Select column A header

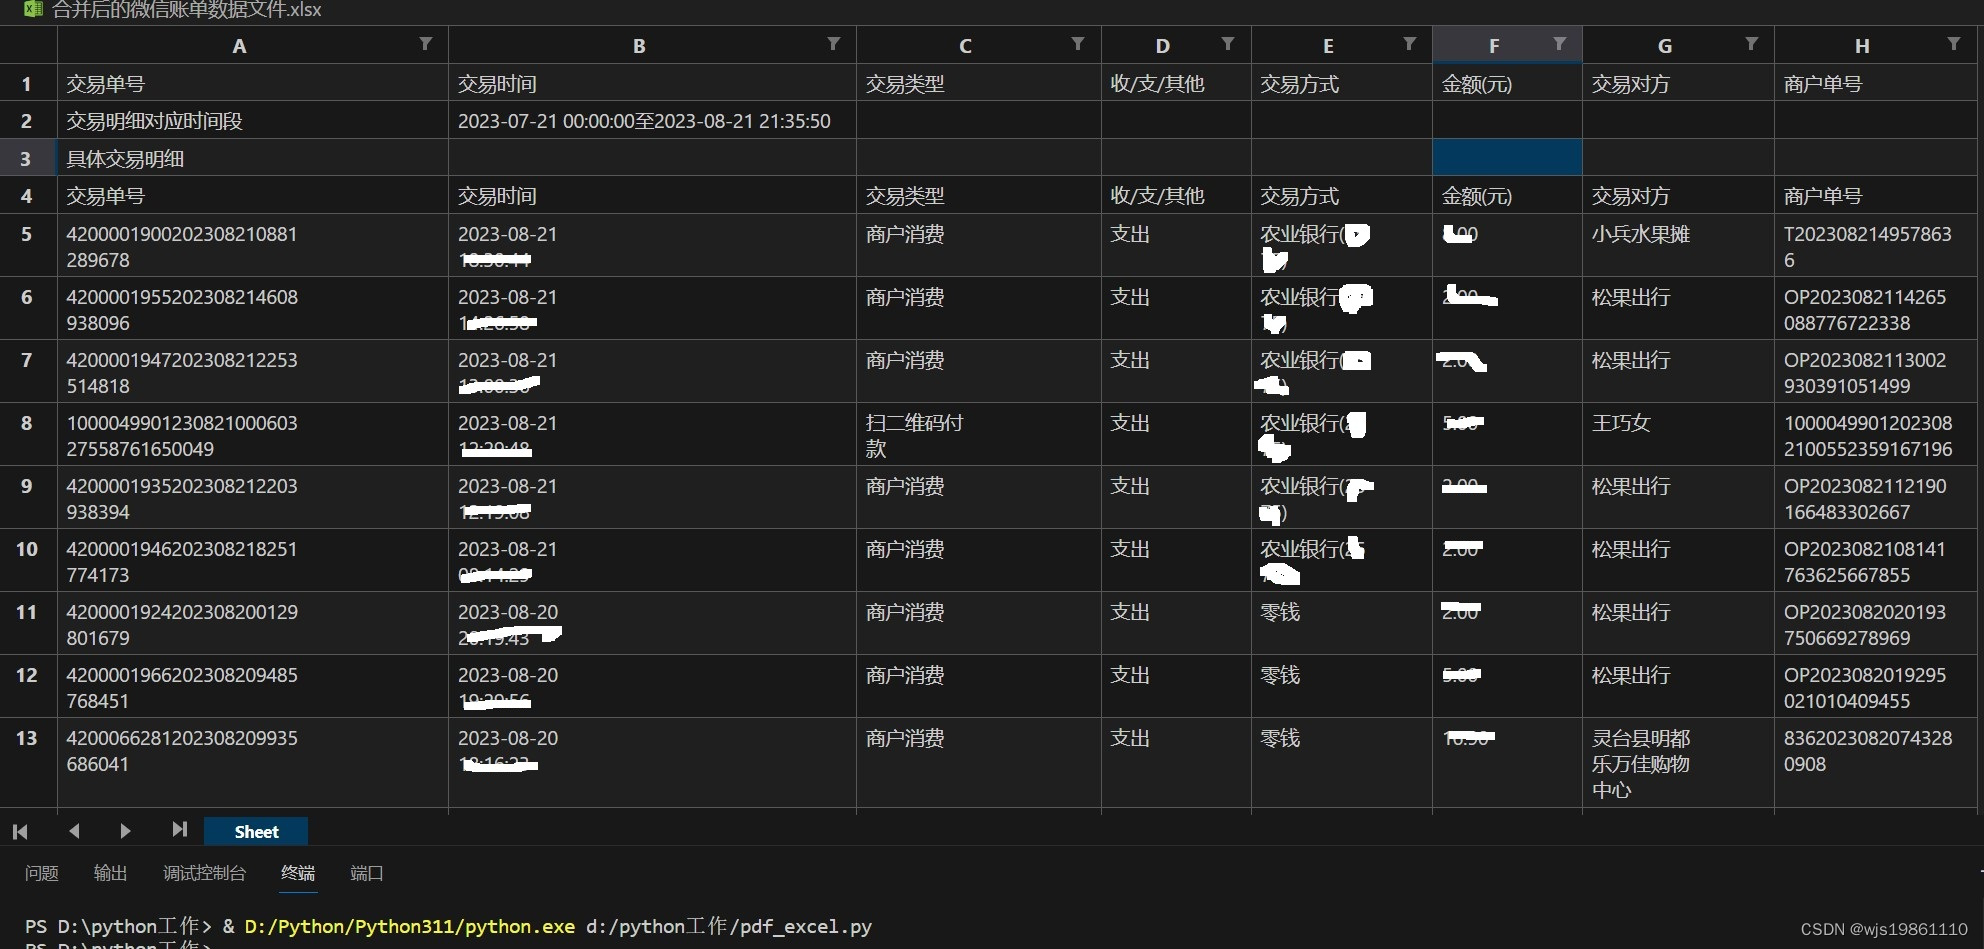(239, 46)
